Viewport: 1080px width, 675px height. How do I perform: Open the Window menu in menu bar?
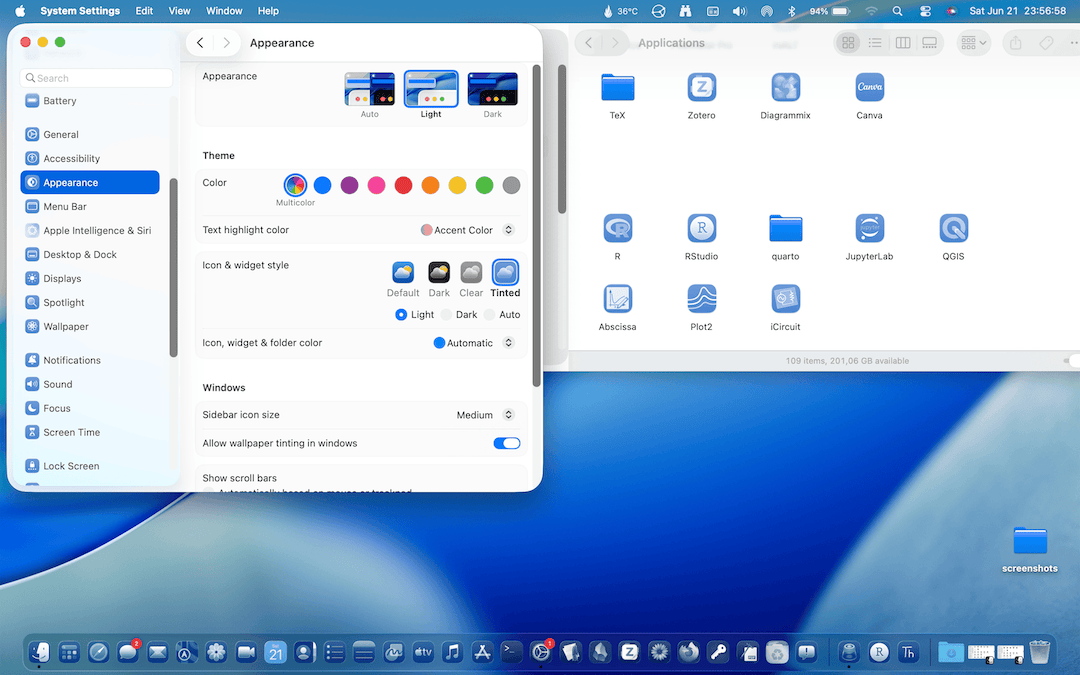(x=224, y=11)
